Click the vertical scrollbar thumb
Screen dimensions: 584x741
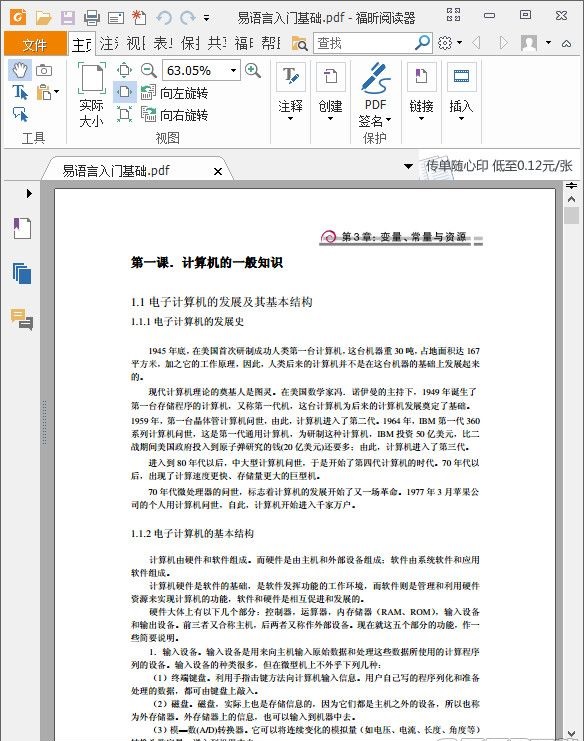click(571, 215)
